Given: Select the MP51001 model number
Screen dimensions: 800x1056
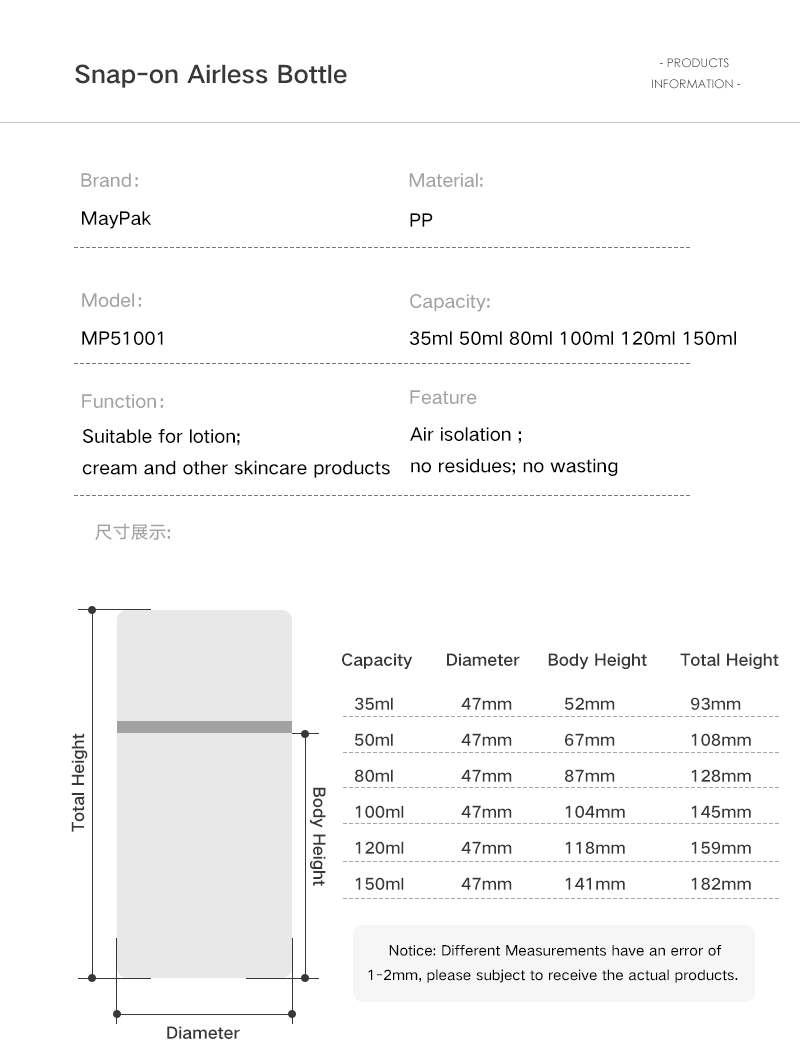Looking at the screenshot, I should (x=122, y=338).
